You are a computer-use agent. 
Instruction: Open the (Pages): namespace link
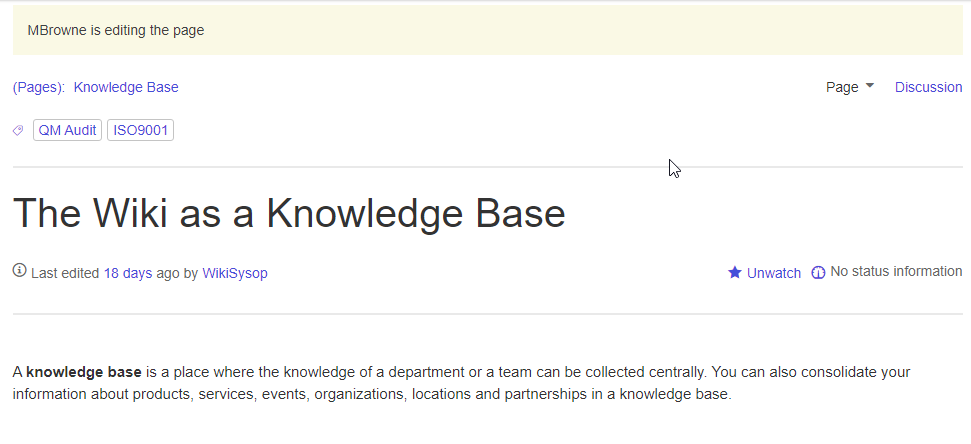click(38, 87)
